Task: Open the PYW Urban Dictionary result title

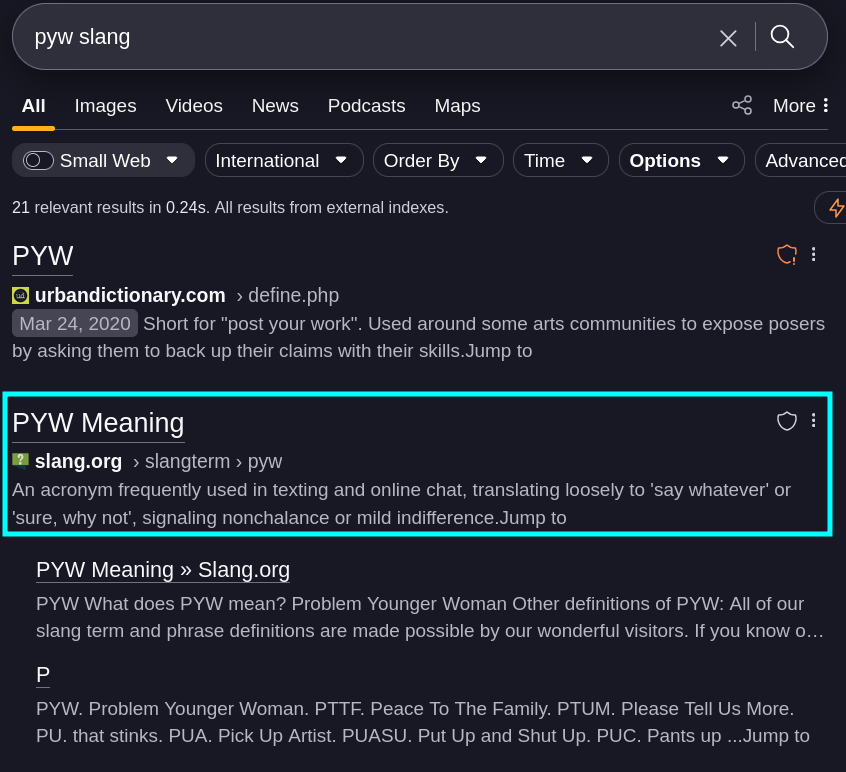Action: (x=42, y=256)
